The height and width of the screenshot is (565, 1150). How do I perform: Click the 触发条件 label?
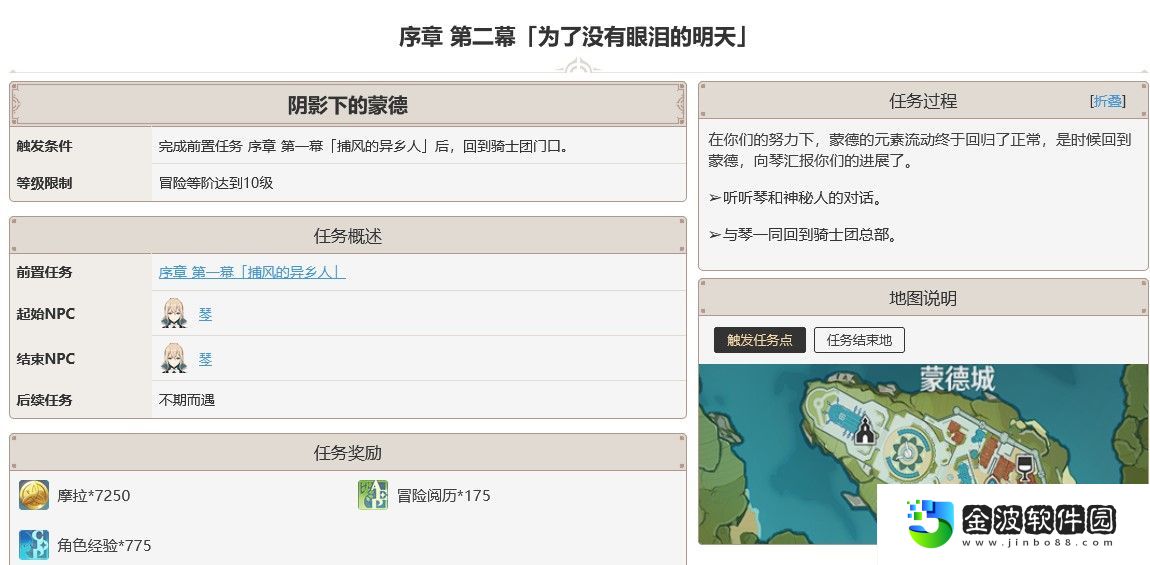point(44,146)
